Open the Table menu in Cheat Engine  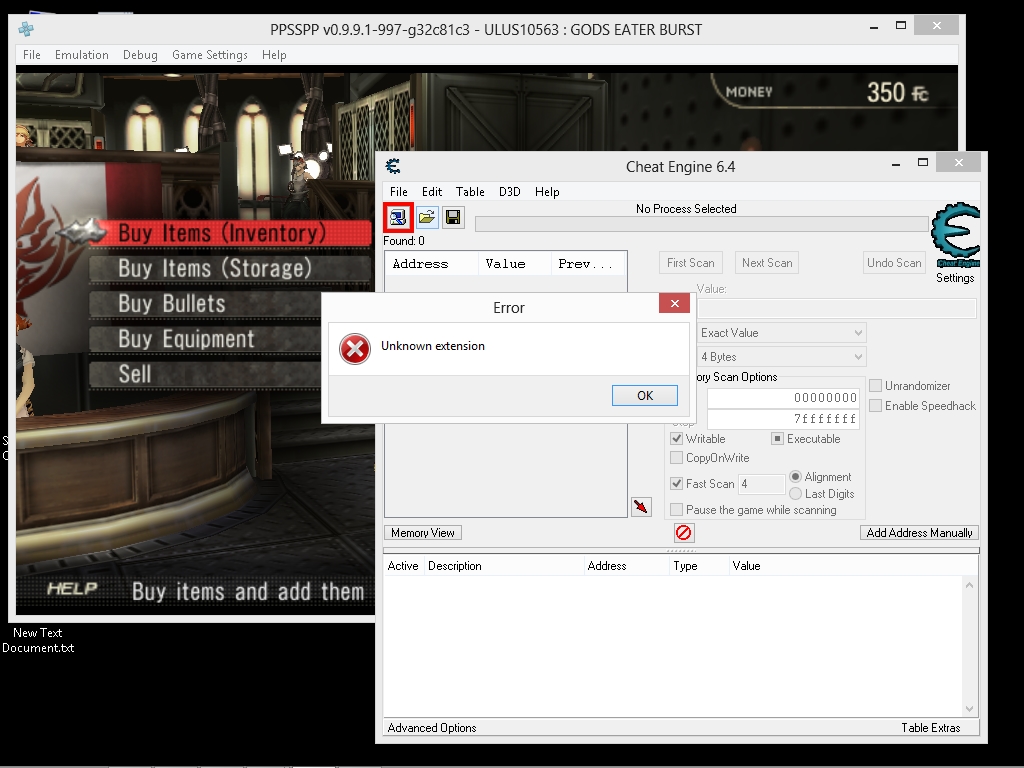(470, 192)
